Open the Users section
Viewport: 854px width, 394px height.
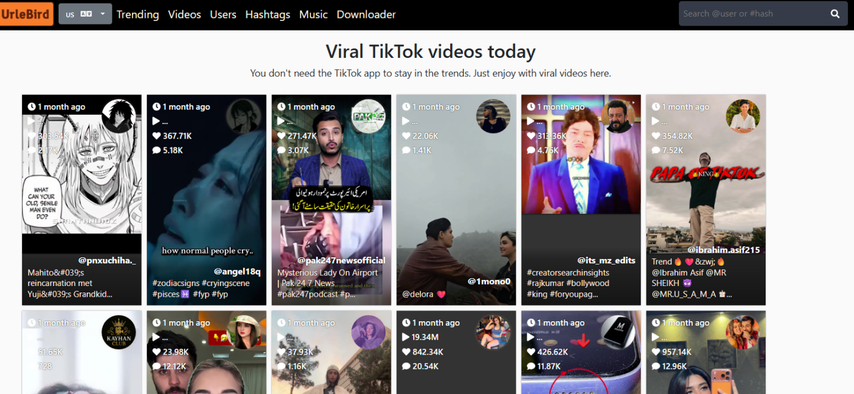coord(223,15)
